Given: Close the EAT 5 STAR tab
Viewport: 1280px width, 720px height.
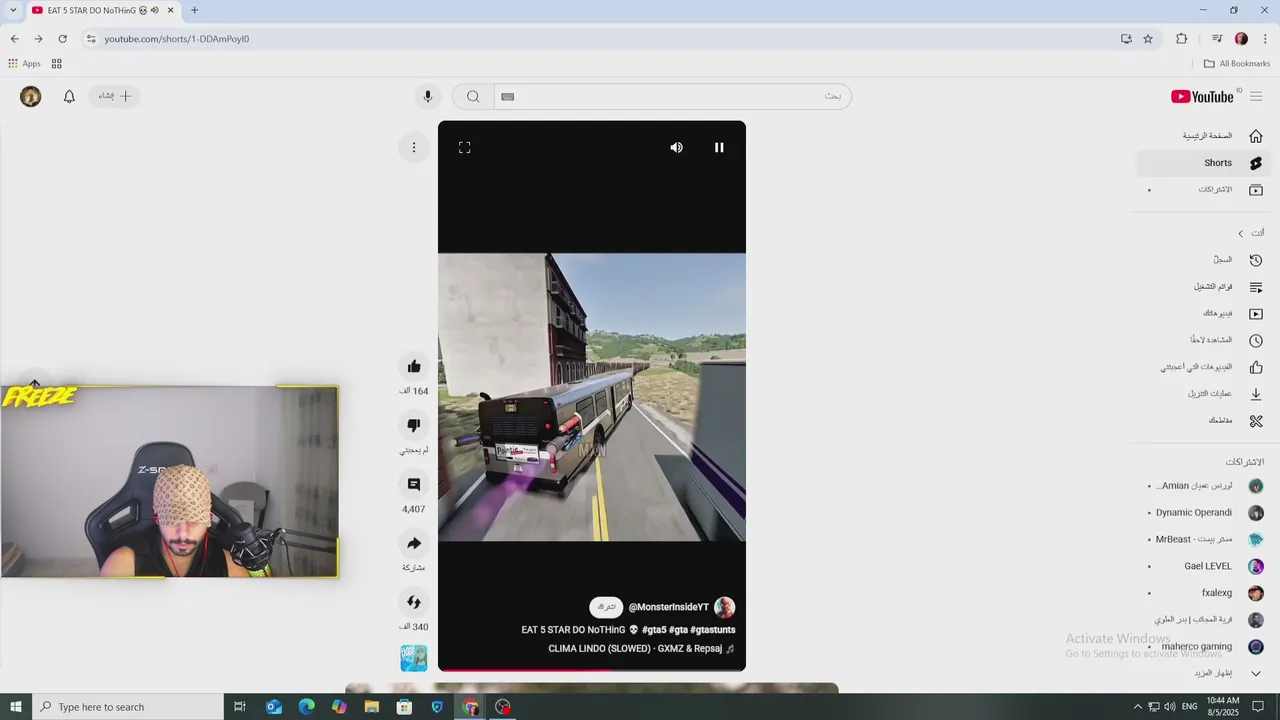Looking at the screenshot, I should click(x=170, y=10).
